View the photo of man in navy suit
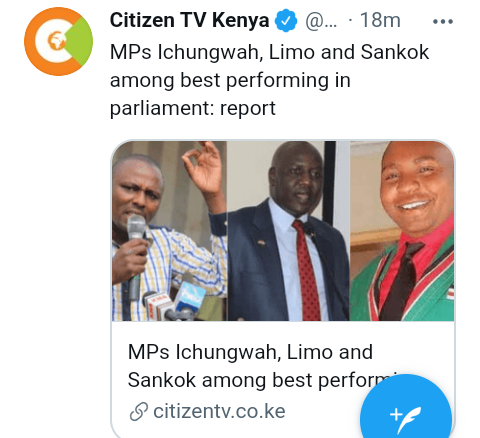Screen dimensions: 480x438 288,231
